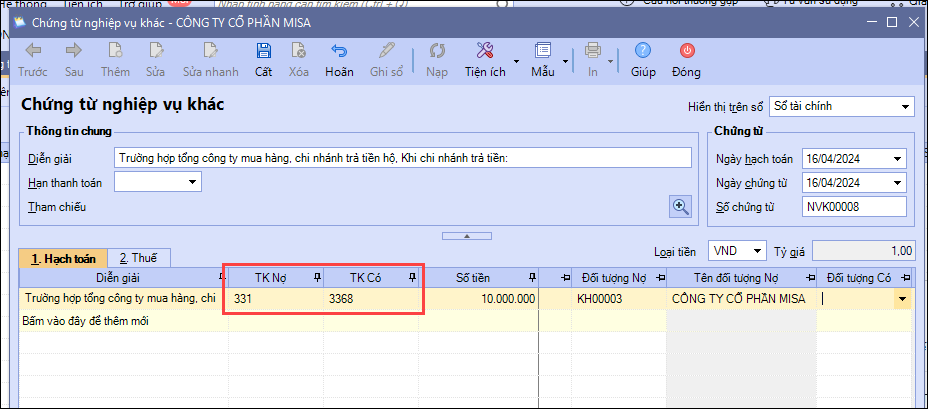Select the 1. Hạch toán tab
Image resolution: width=928 pixels, height=409 pixels.
pos(61,258)
